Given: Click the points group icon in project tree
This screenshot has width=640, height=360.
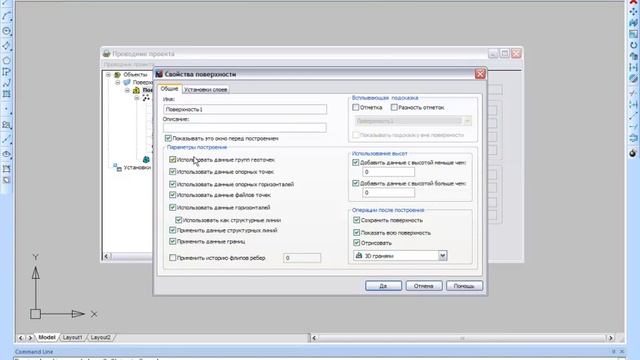Looking at the screenshot, I should click(x=146, y=98).
